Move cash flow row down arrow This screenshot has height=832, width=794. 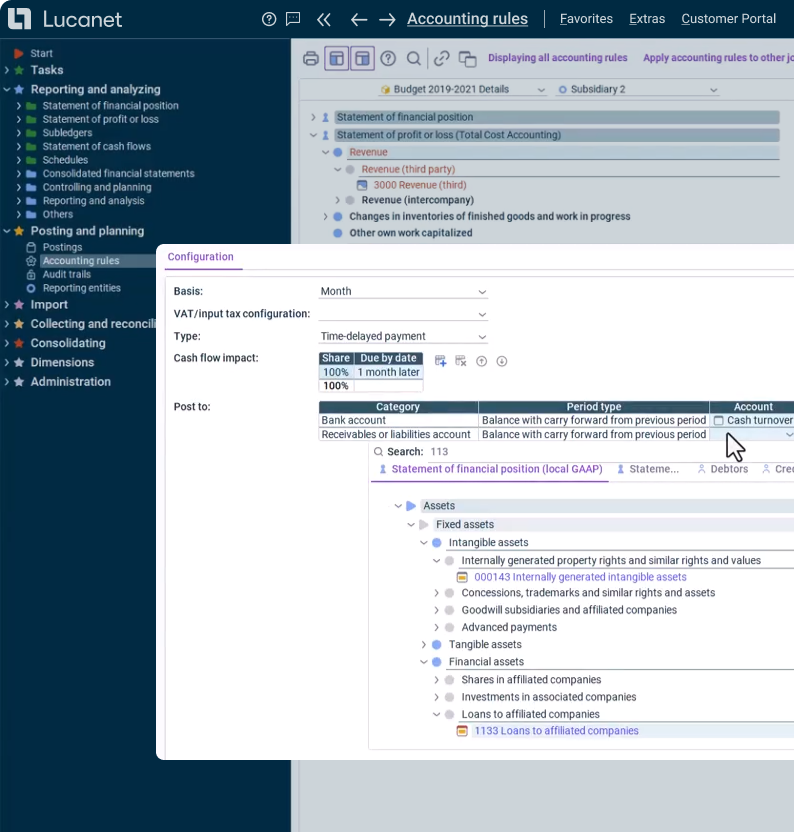pyautogui.click(x=502, y=361)
